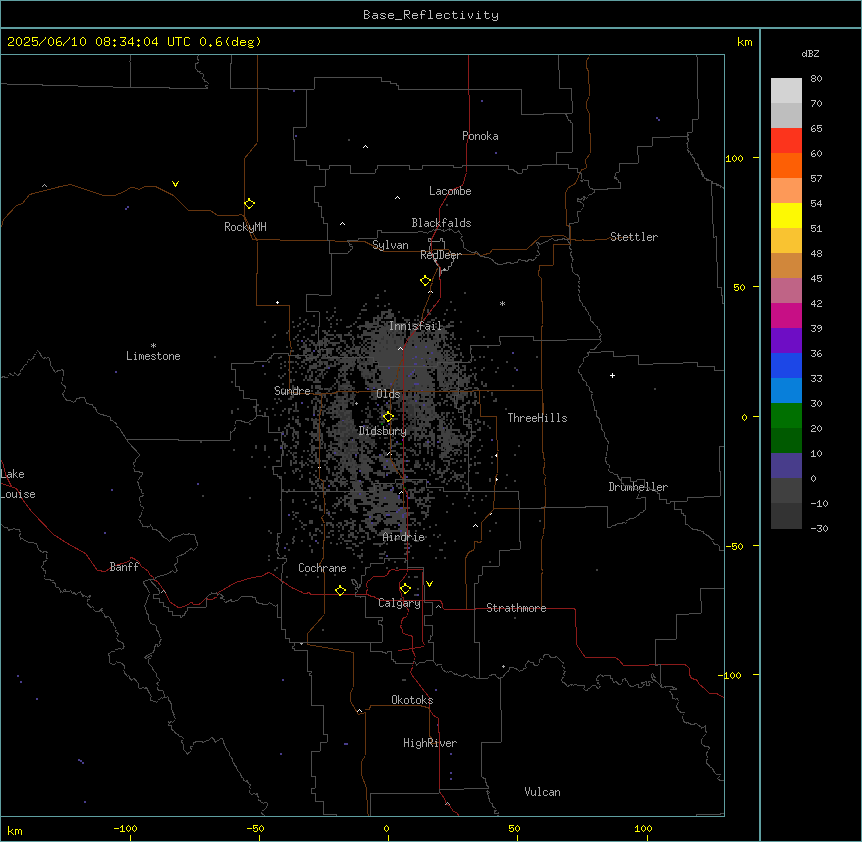
Task: Click the red 60-65 dBZ legend swatch
Action: (x=786, y=141)
